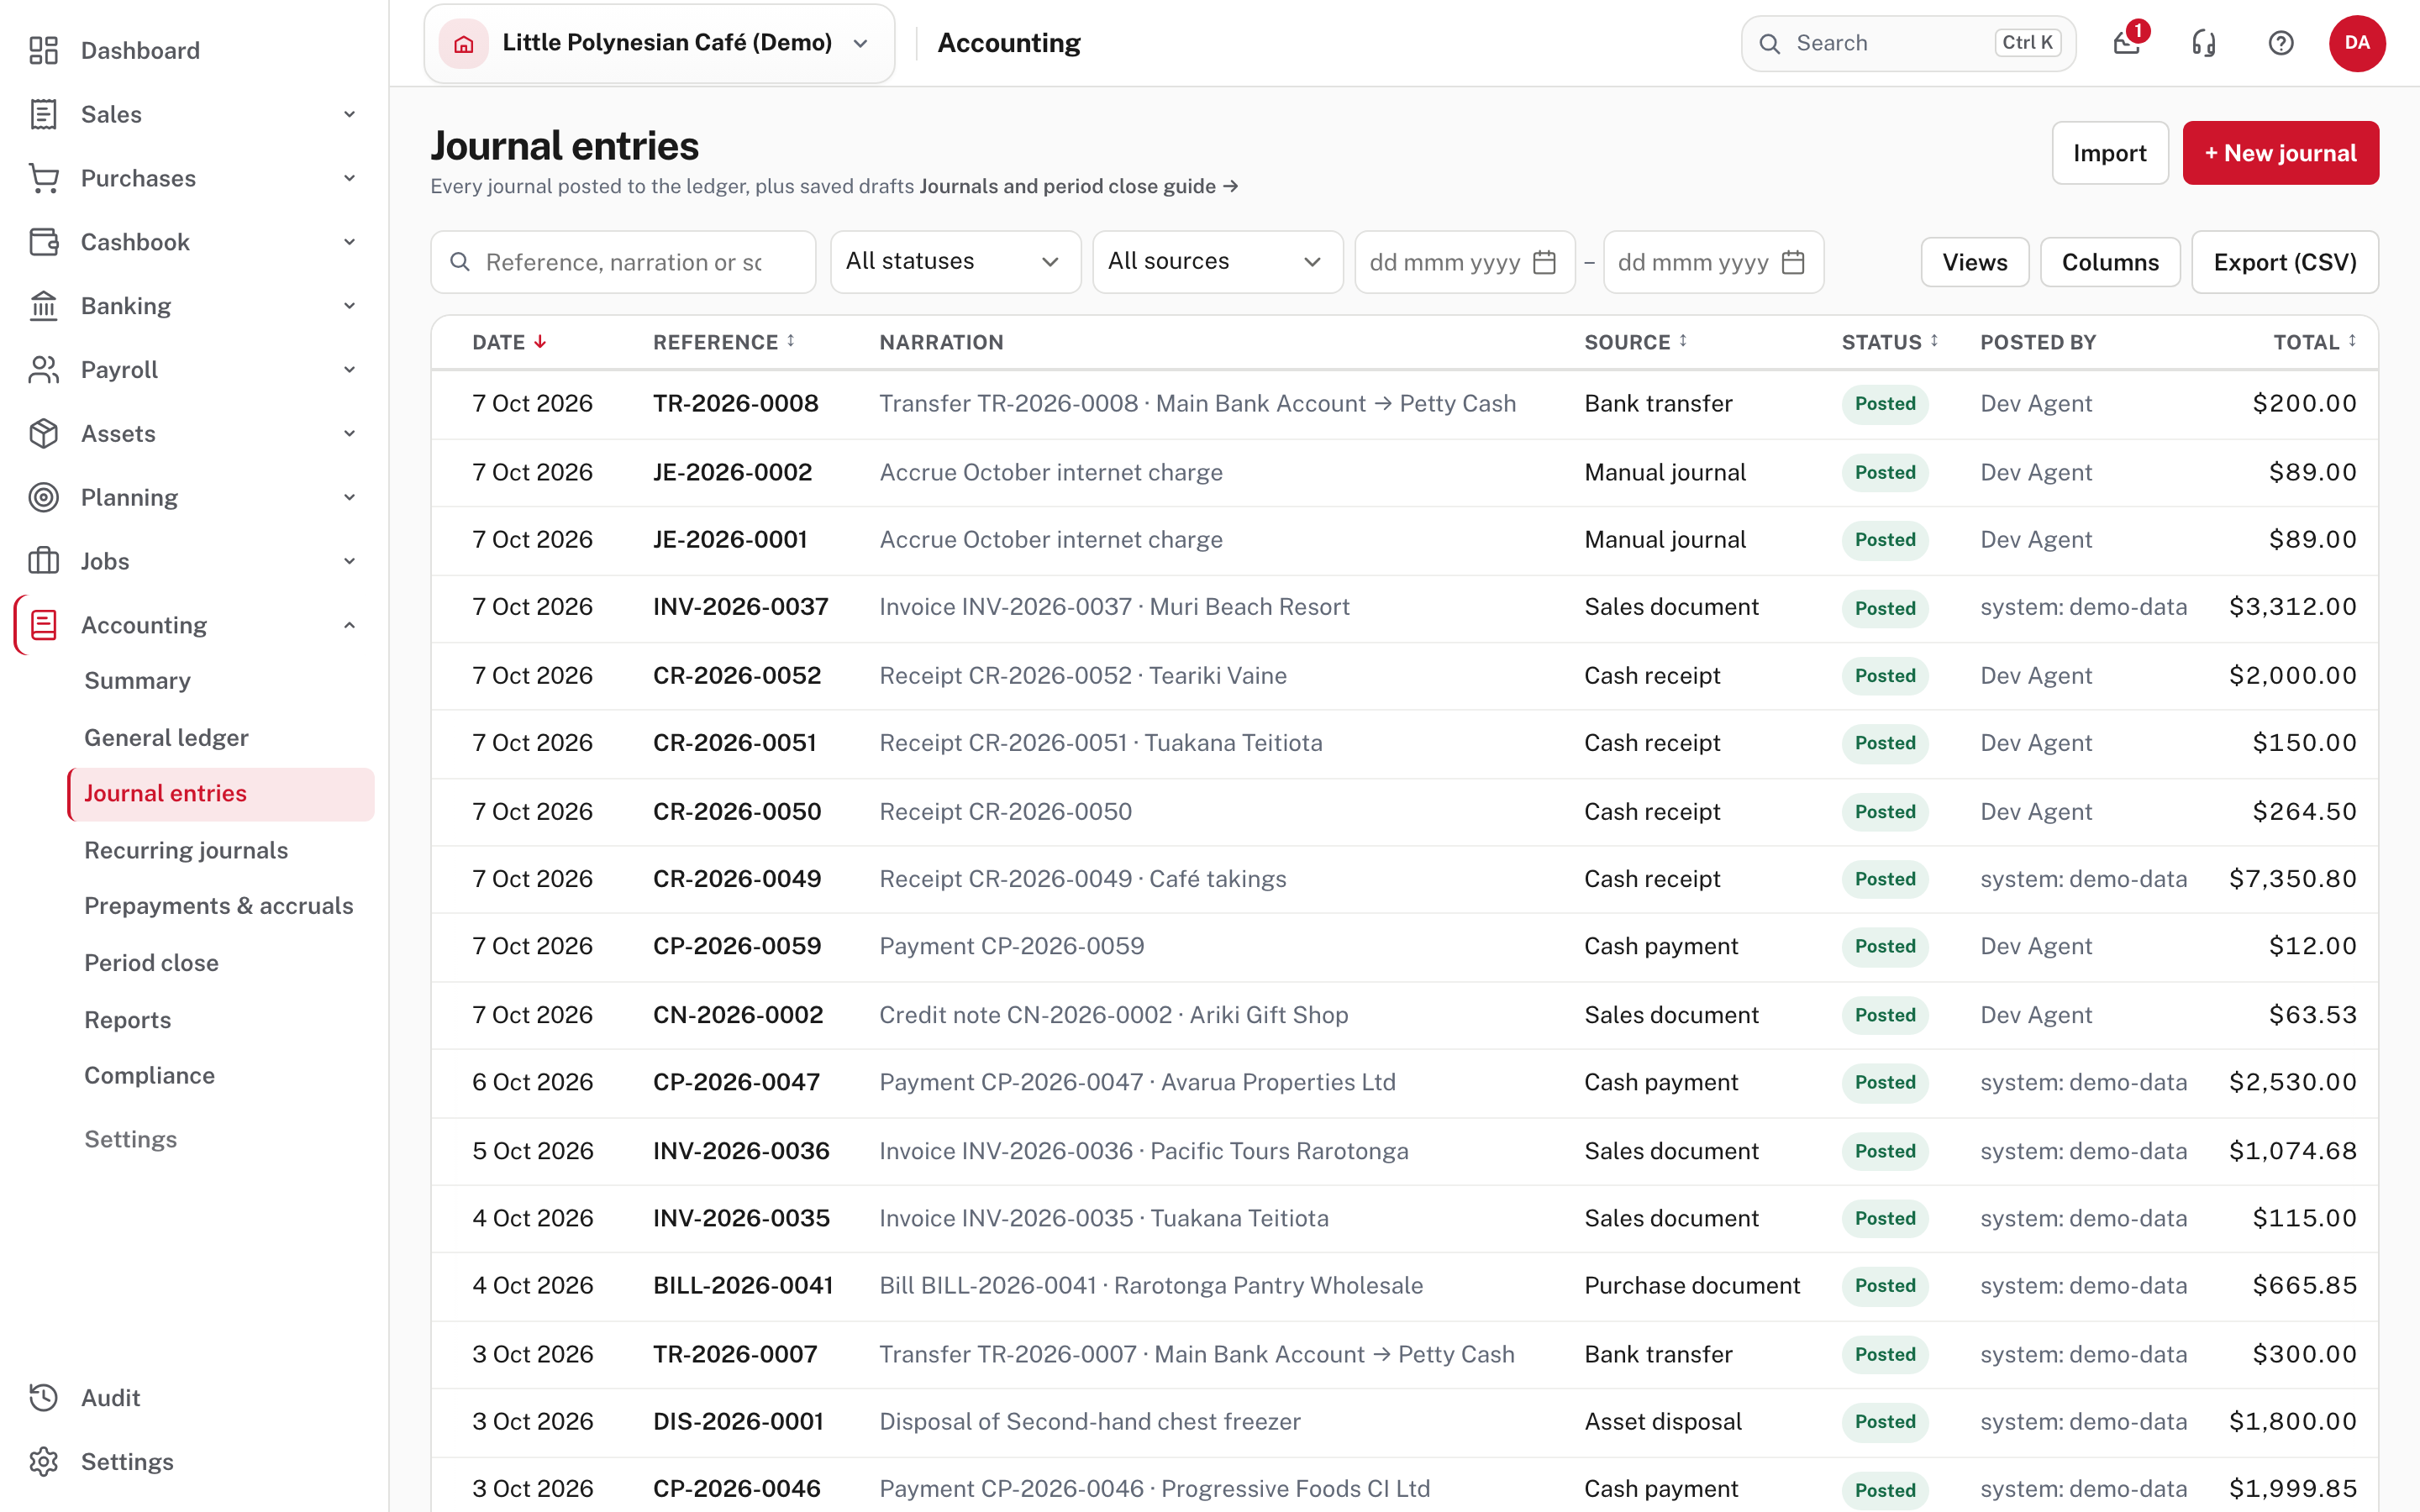Click the Import button
2420x1512 pixels.
(x=2109, y=153)
